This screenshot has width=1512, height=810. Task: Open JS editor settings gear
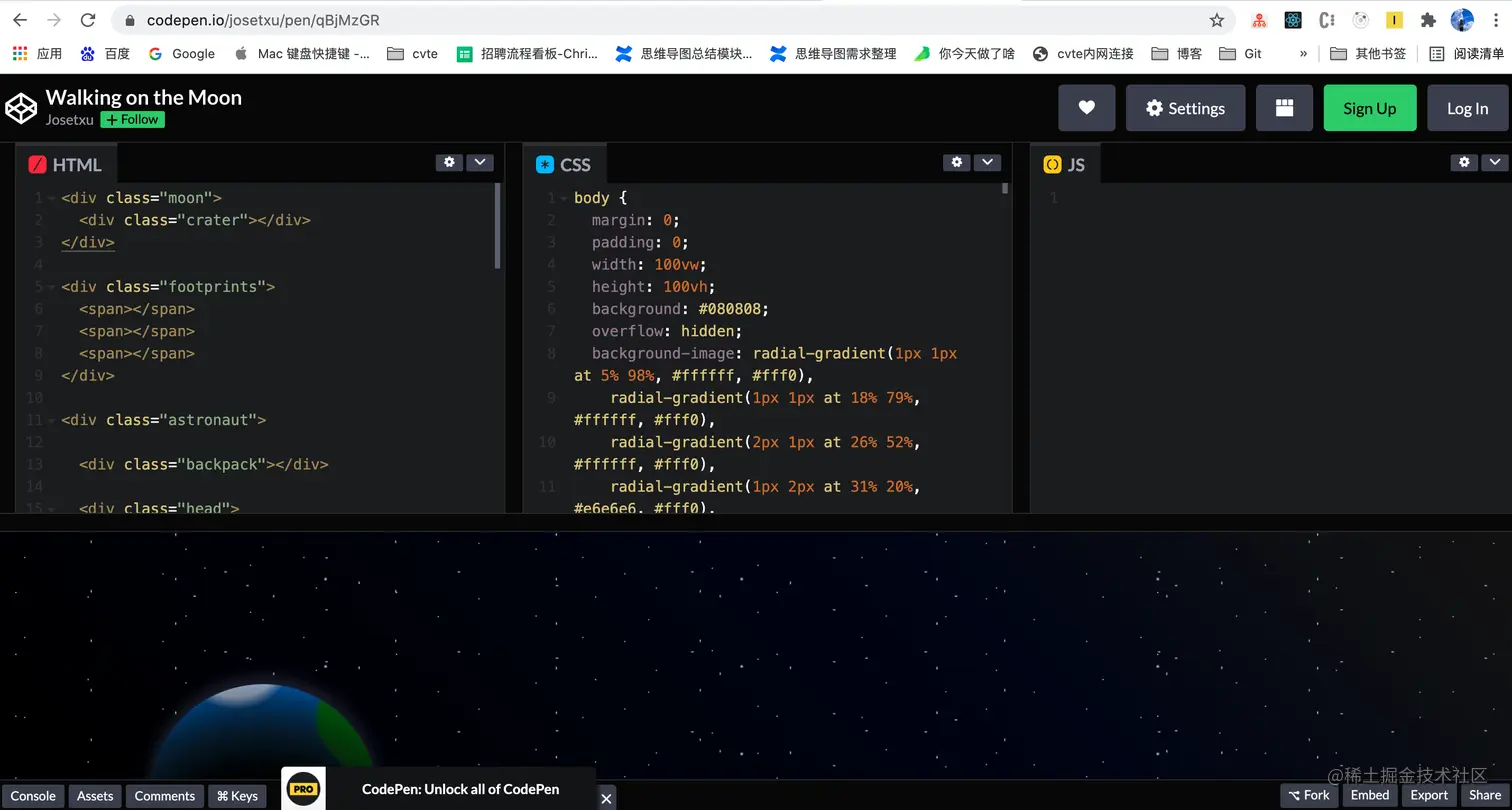[x=1465, y=162]
